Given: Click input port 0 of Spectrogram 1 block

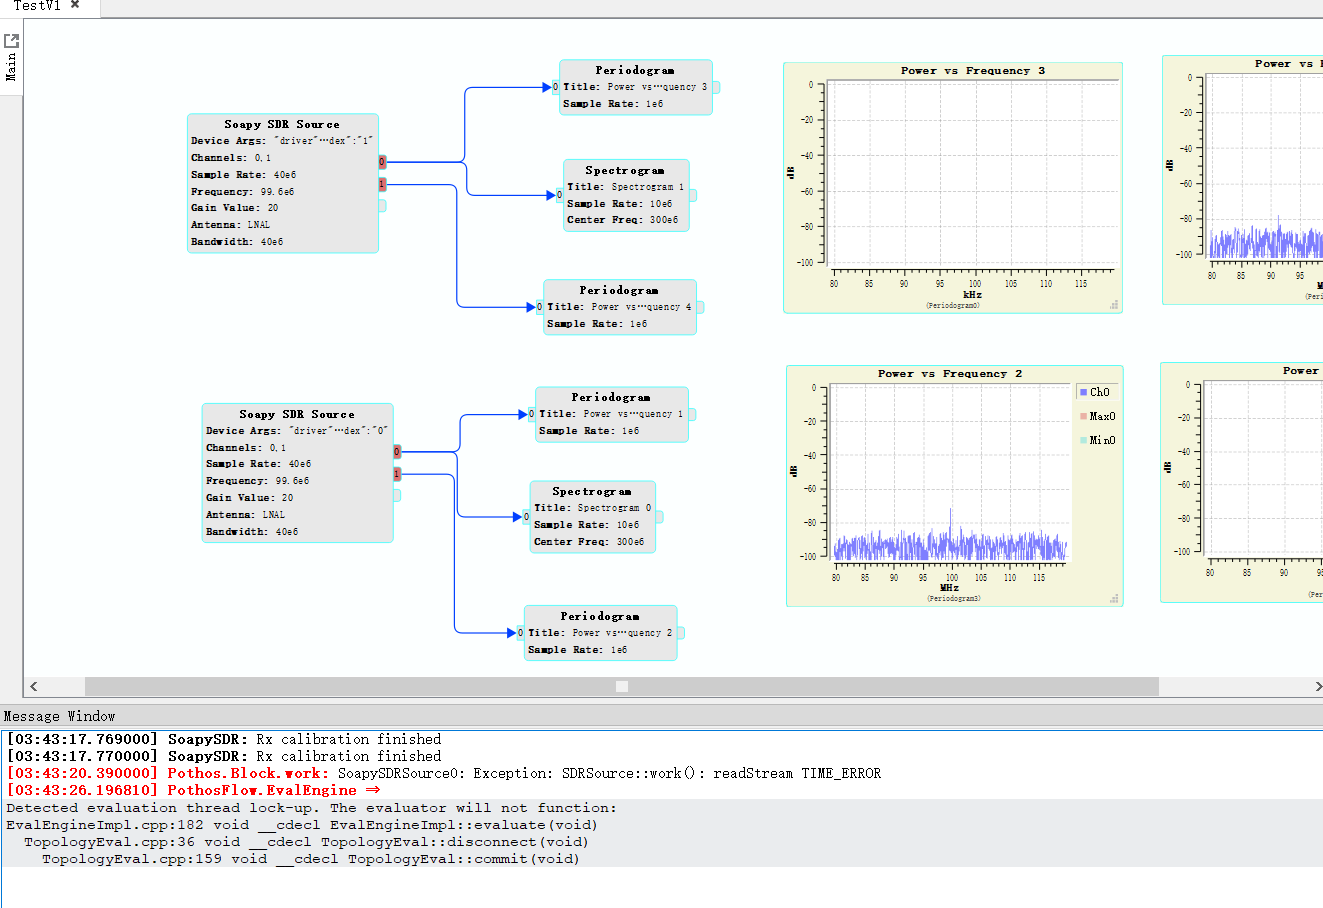Looking at the screenshot, I should [x=559, y=195].
